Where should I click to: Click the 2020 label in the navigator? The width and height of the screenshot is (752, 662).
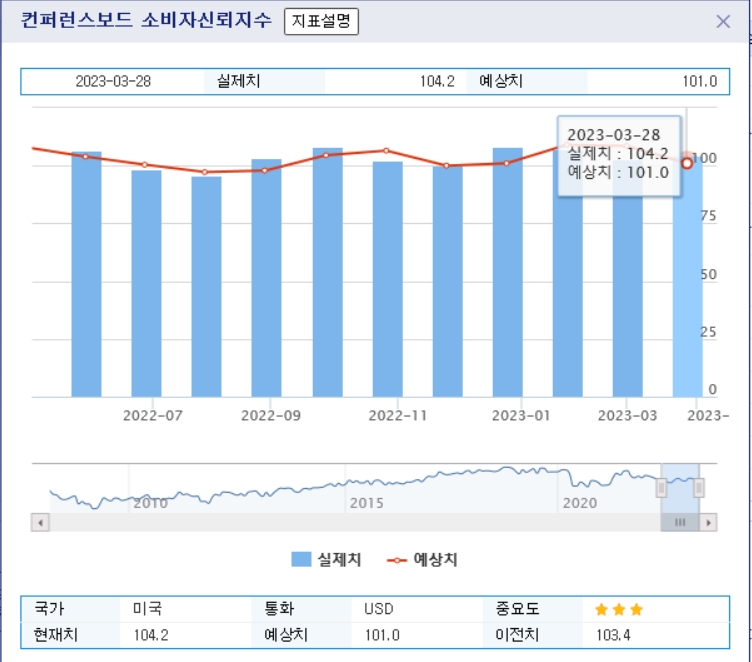click(x=580, y=503)
